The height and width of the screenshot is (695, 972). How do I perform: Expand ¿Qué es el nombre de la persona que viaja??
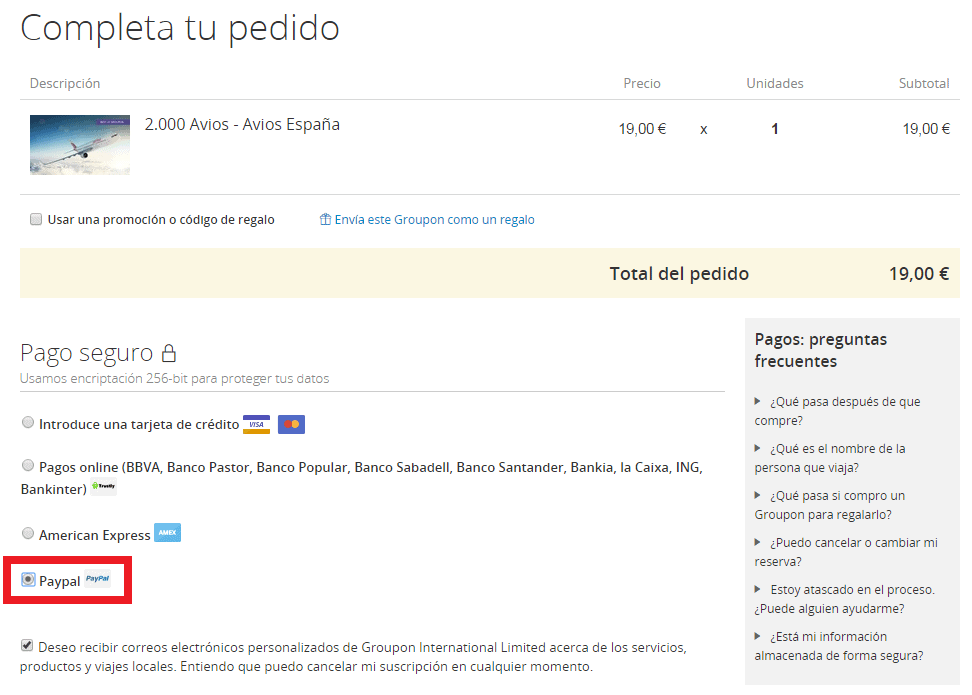tap(830, 458)
